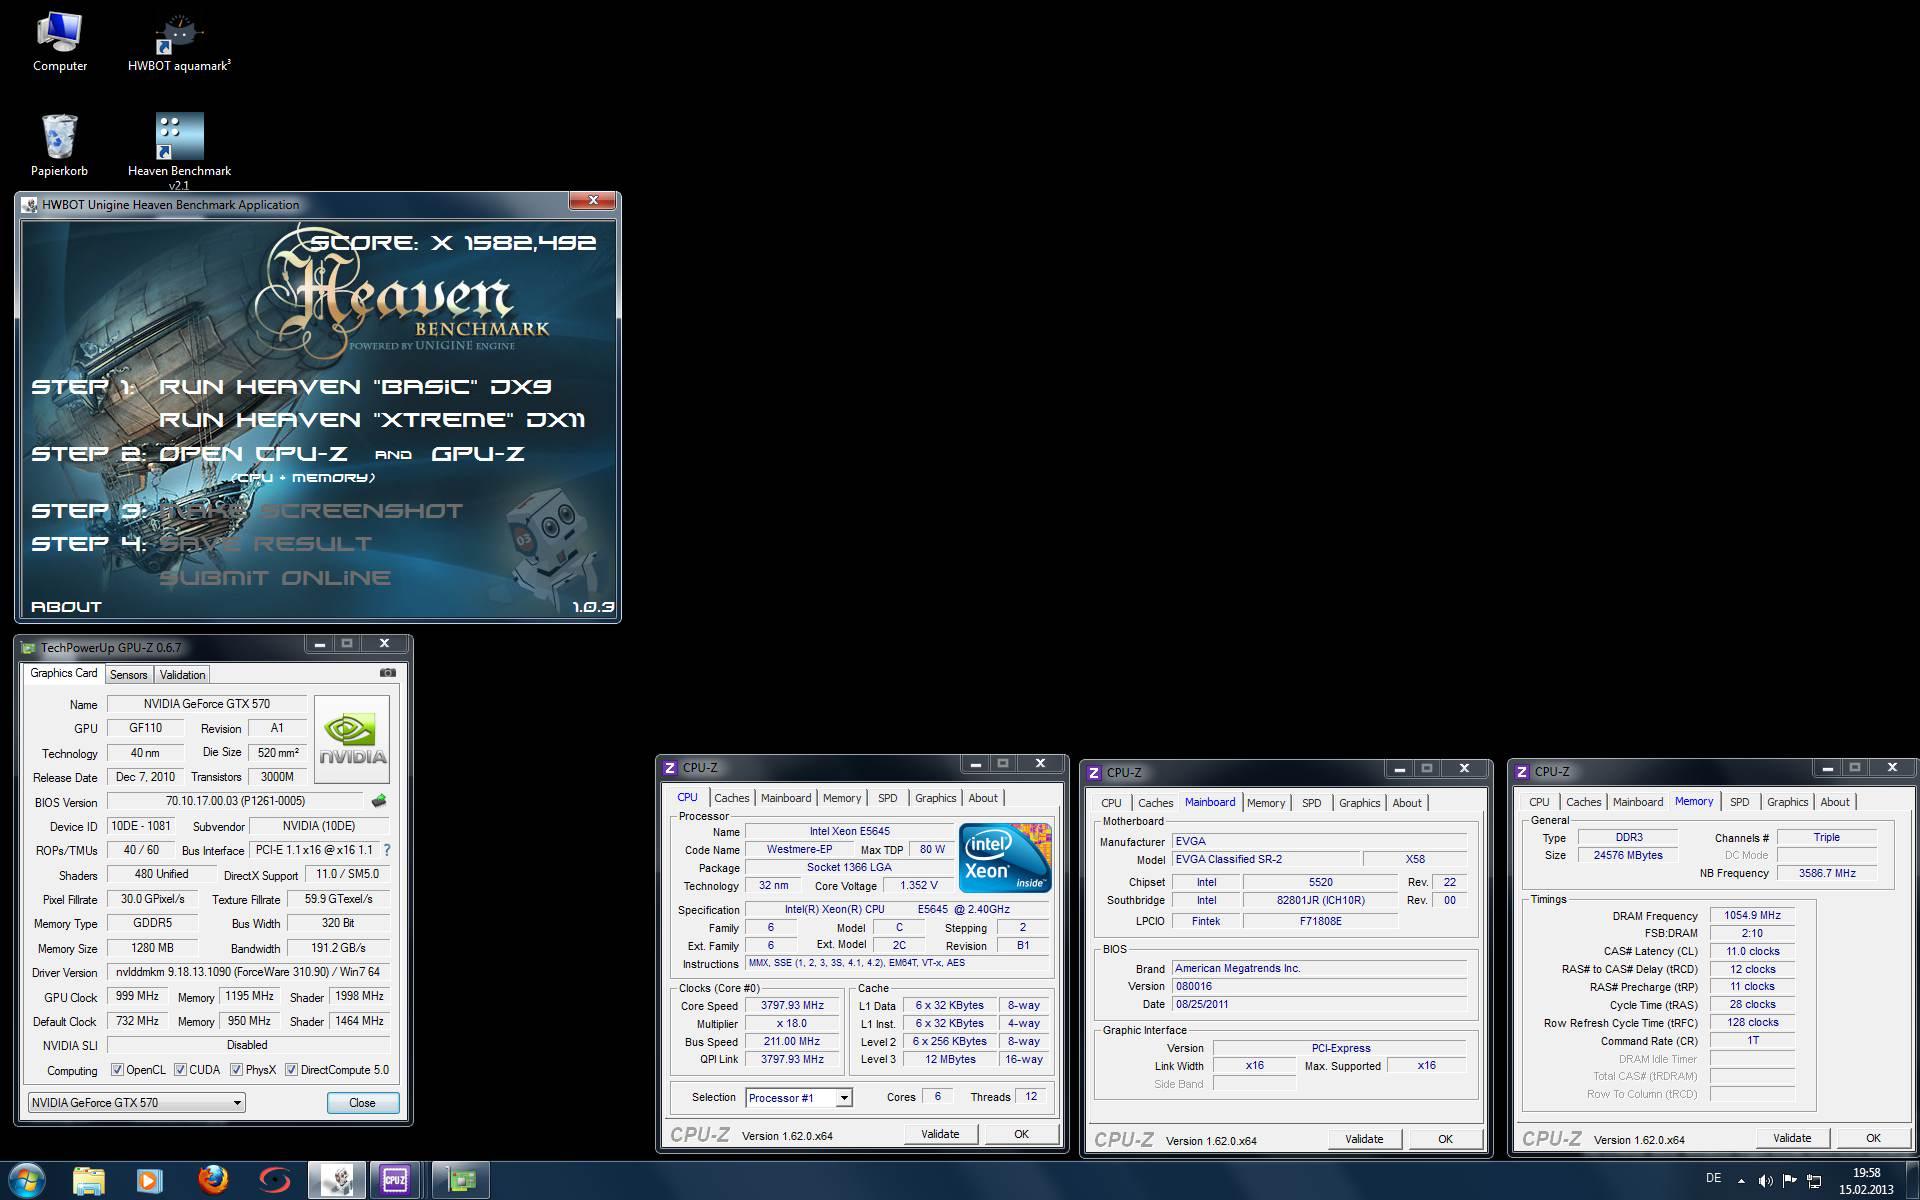Click Validate in the first CPU-Z window
The image size is (1920, 1200).
(940, 1134)
